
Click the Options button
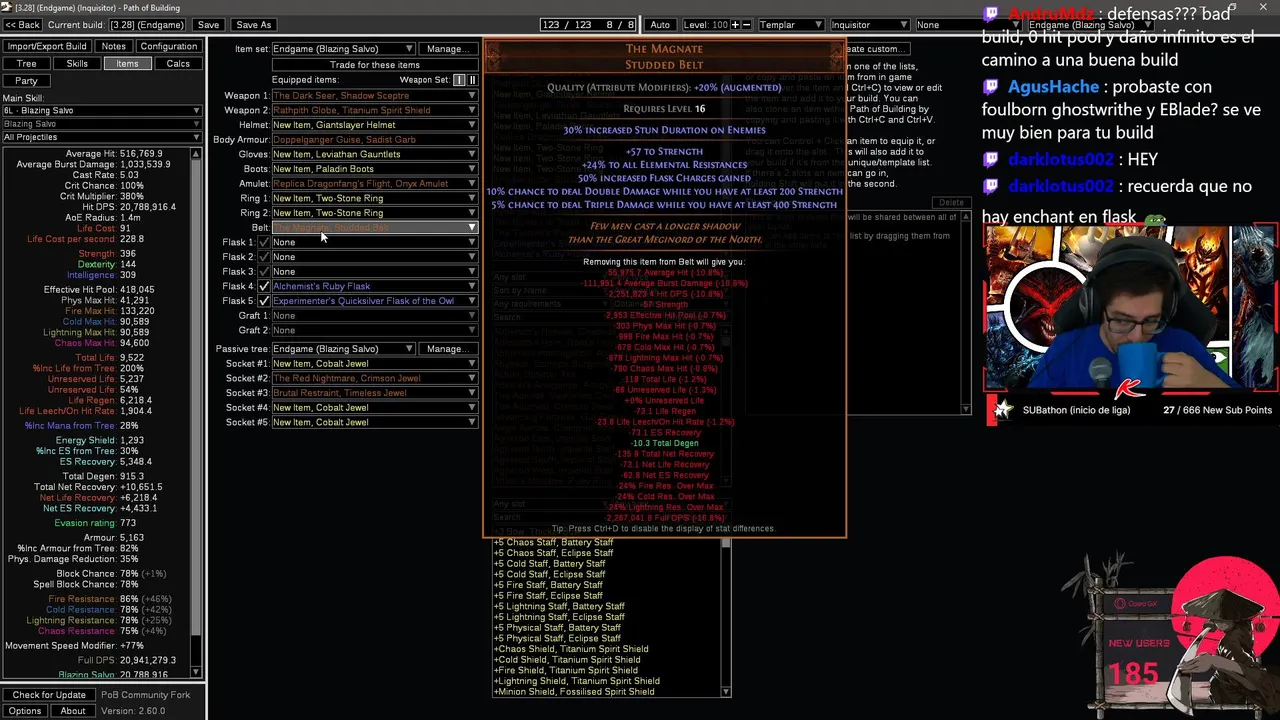pyautogui.click(x=25, y=711)
